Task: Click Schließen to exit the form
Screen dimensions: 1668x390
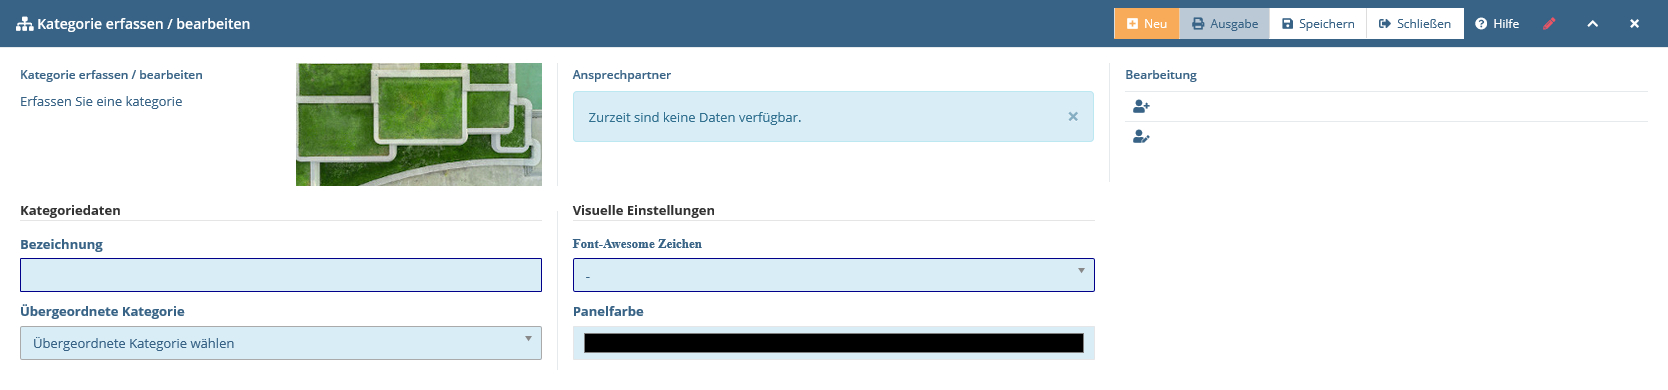Action: click(1415, 24)
